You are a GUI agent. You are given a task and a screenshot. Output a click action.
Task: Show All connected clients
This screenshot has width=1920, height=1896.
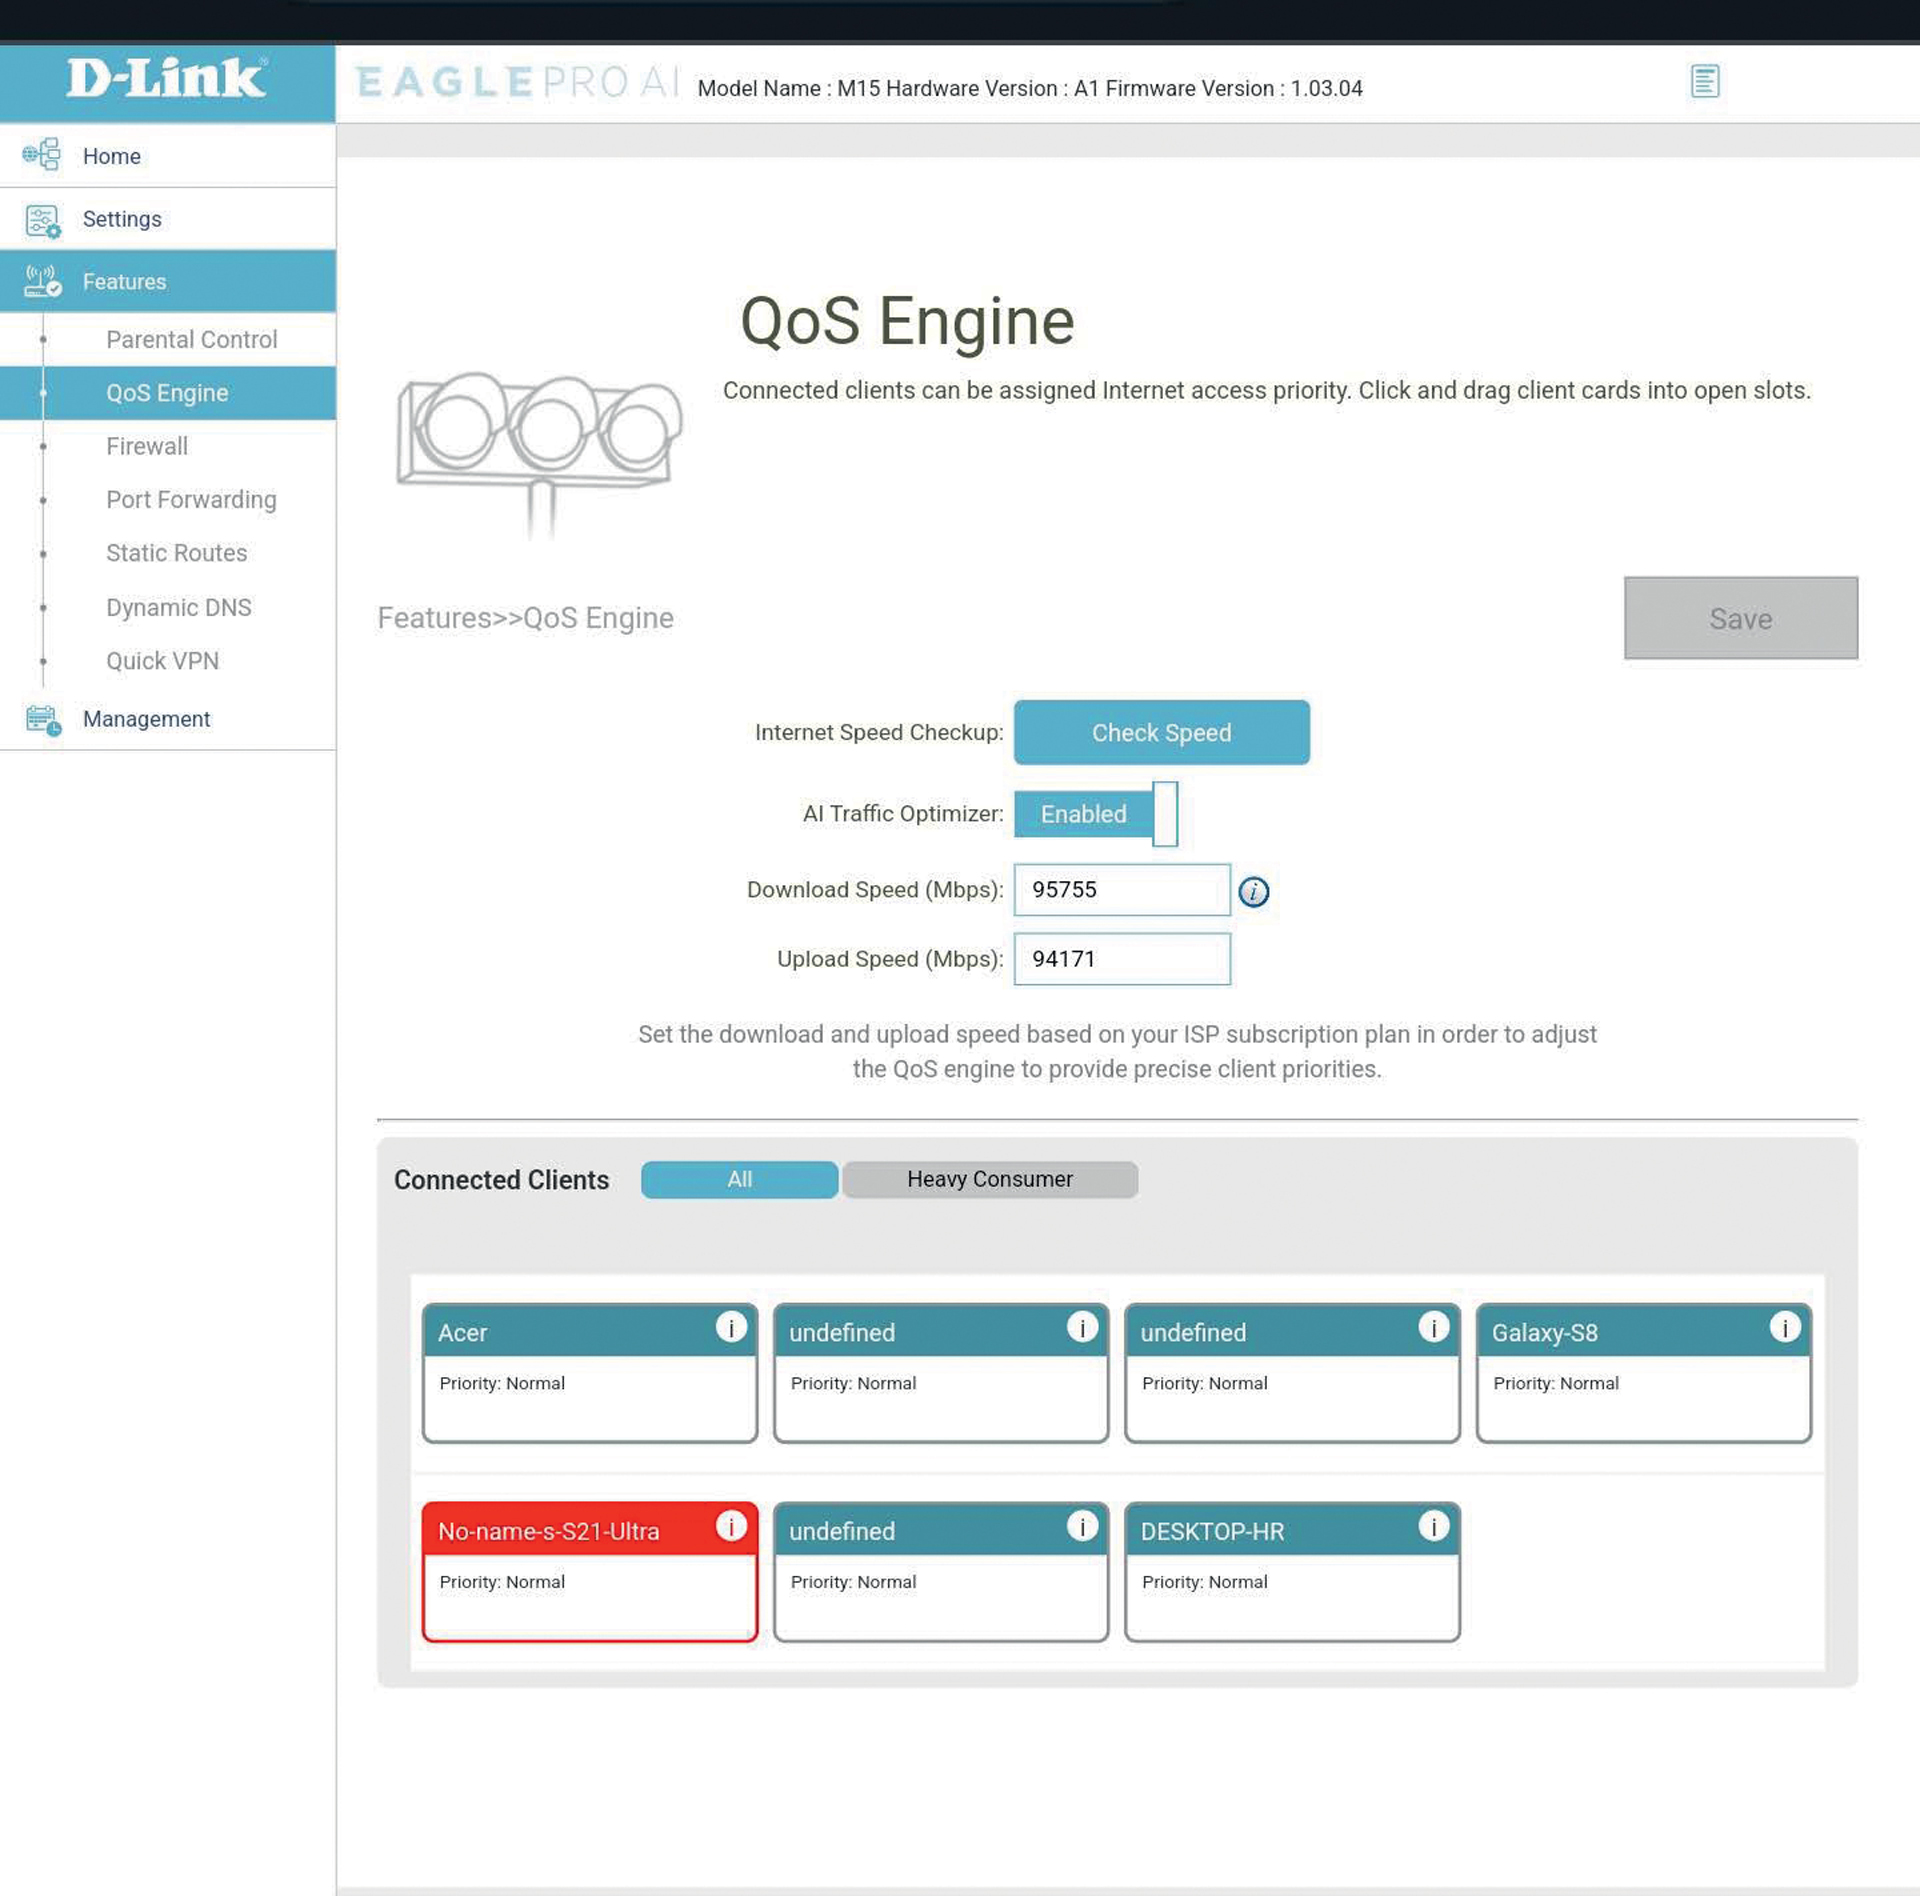739,1180
